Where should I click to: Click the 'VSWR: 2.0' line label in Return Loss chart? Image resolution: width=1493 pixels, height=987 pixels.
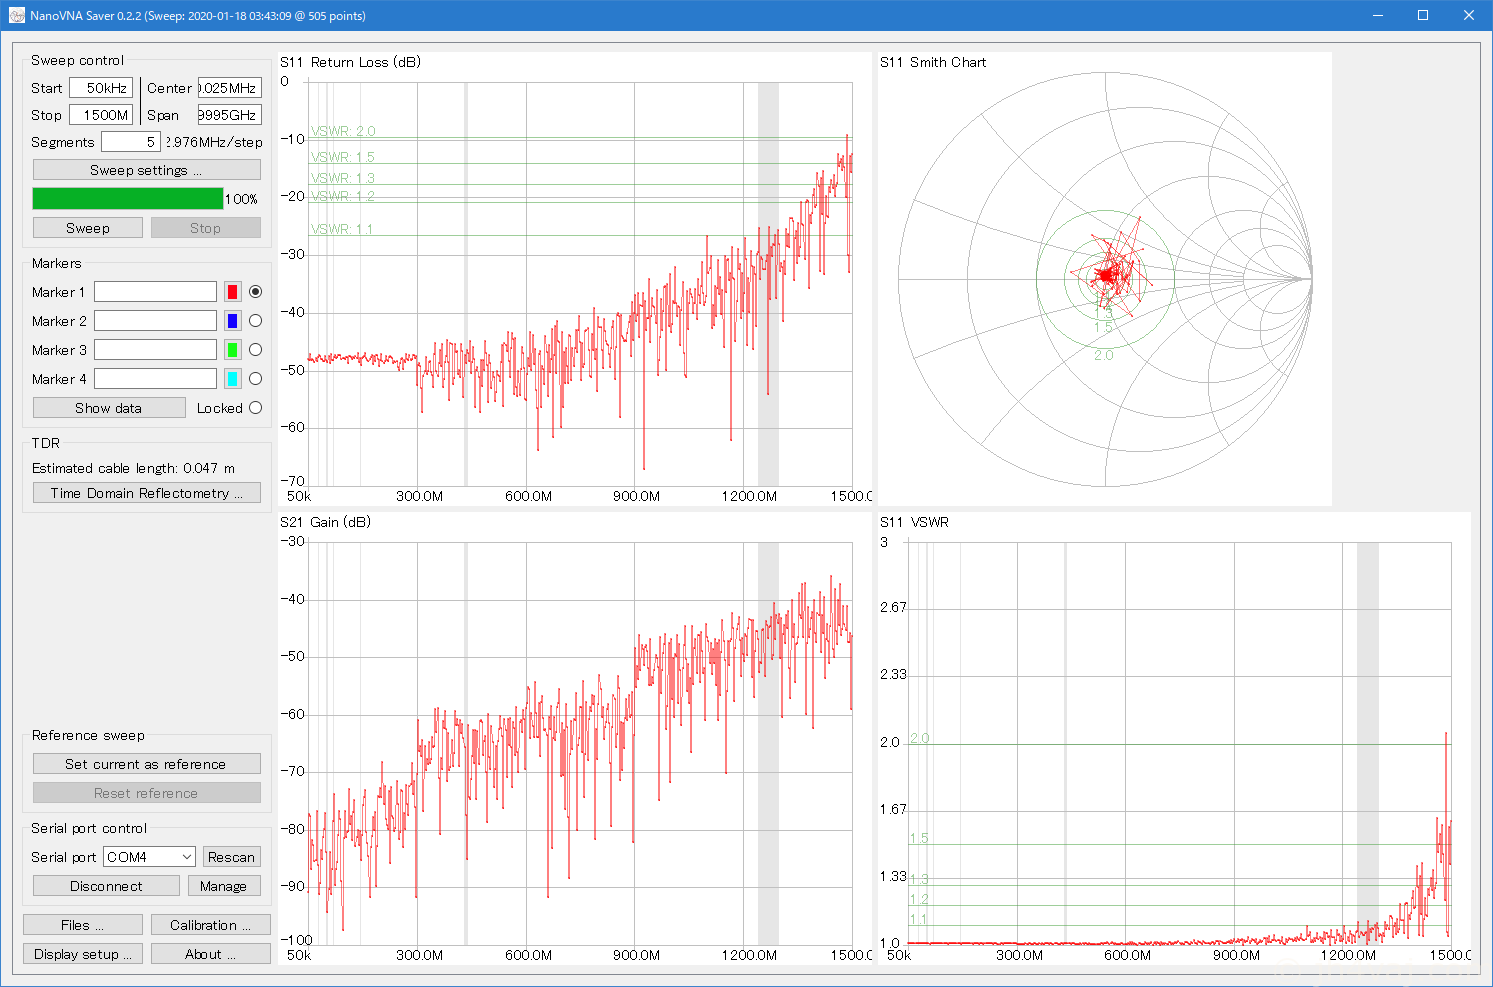(x=343, y=131)
